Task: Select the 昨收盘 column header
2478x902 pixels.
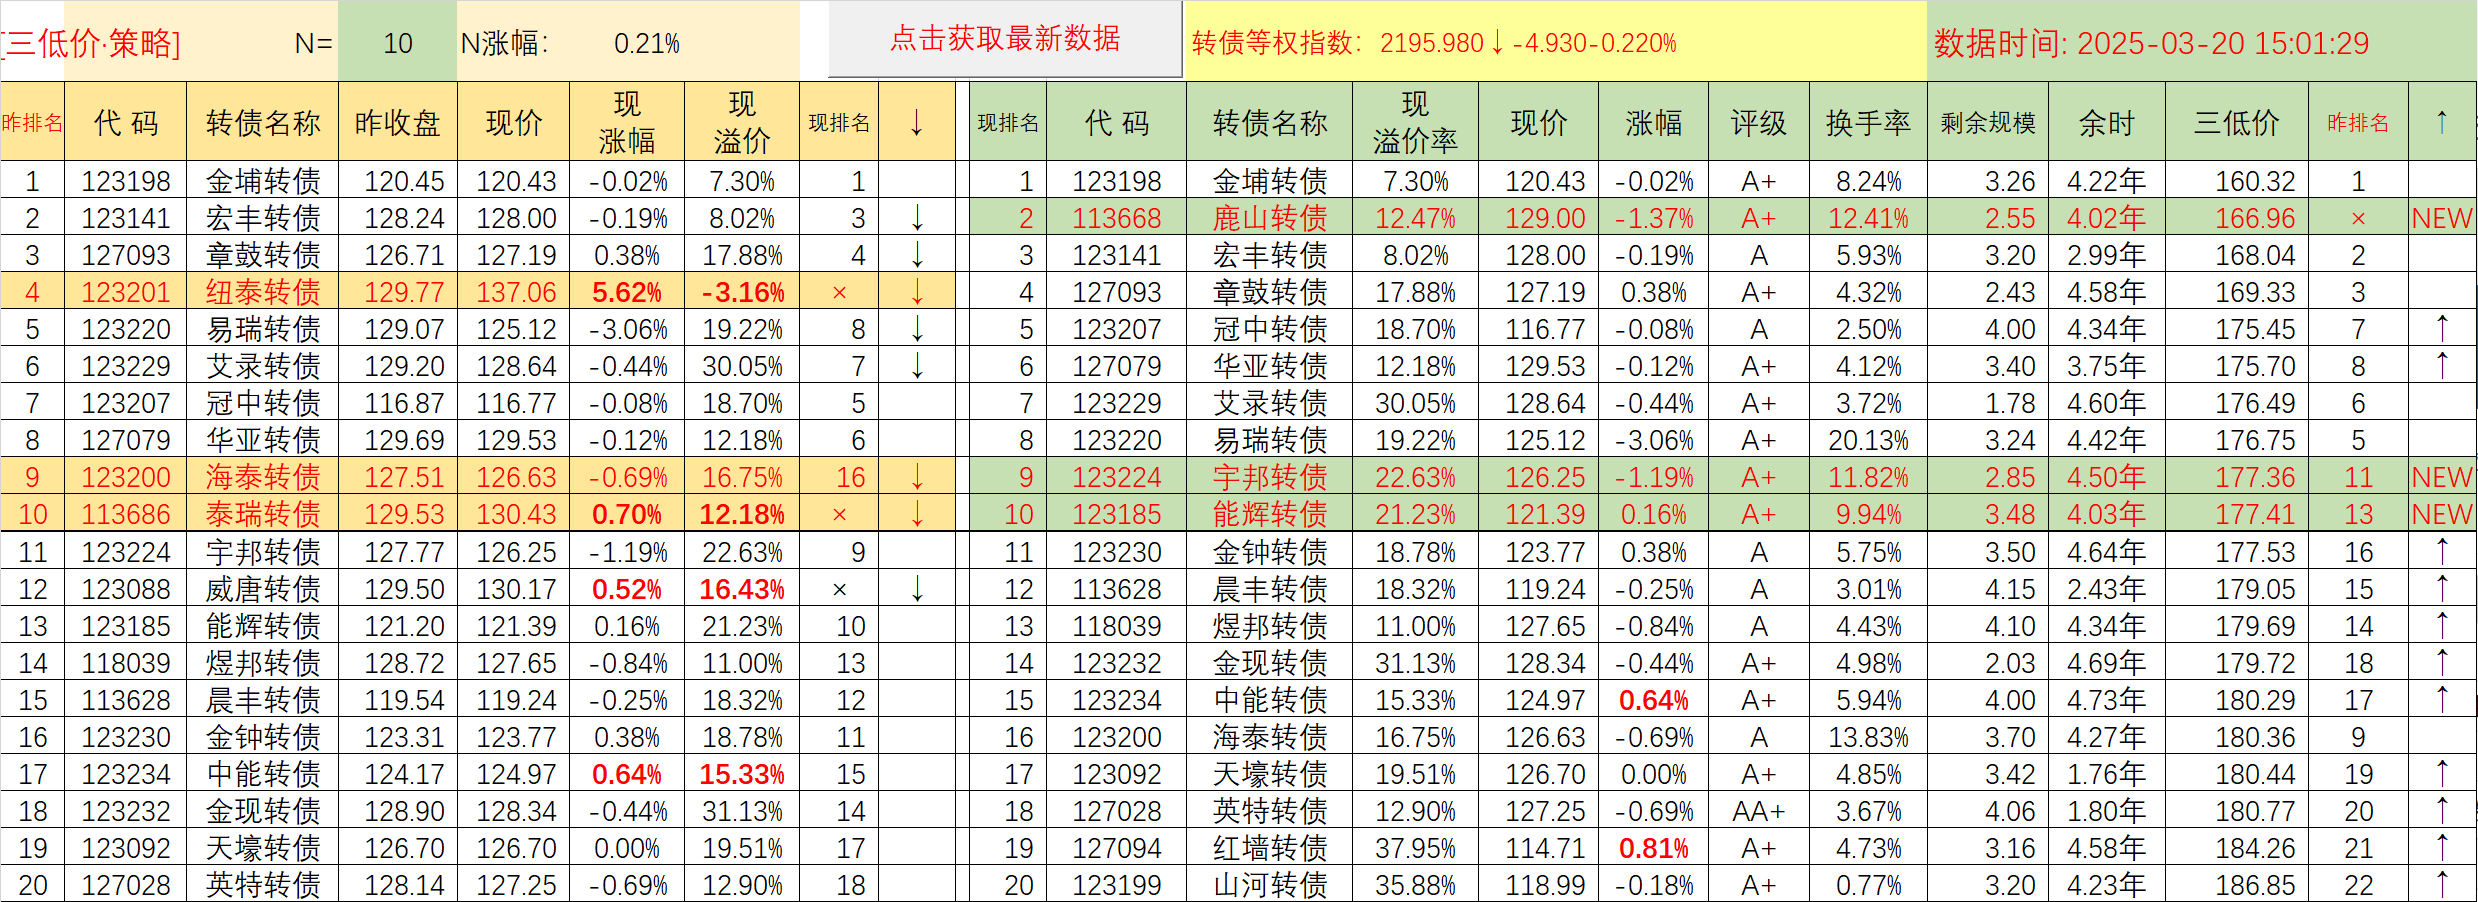Action: click(x=398, y=123)
